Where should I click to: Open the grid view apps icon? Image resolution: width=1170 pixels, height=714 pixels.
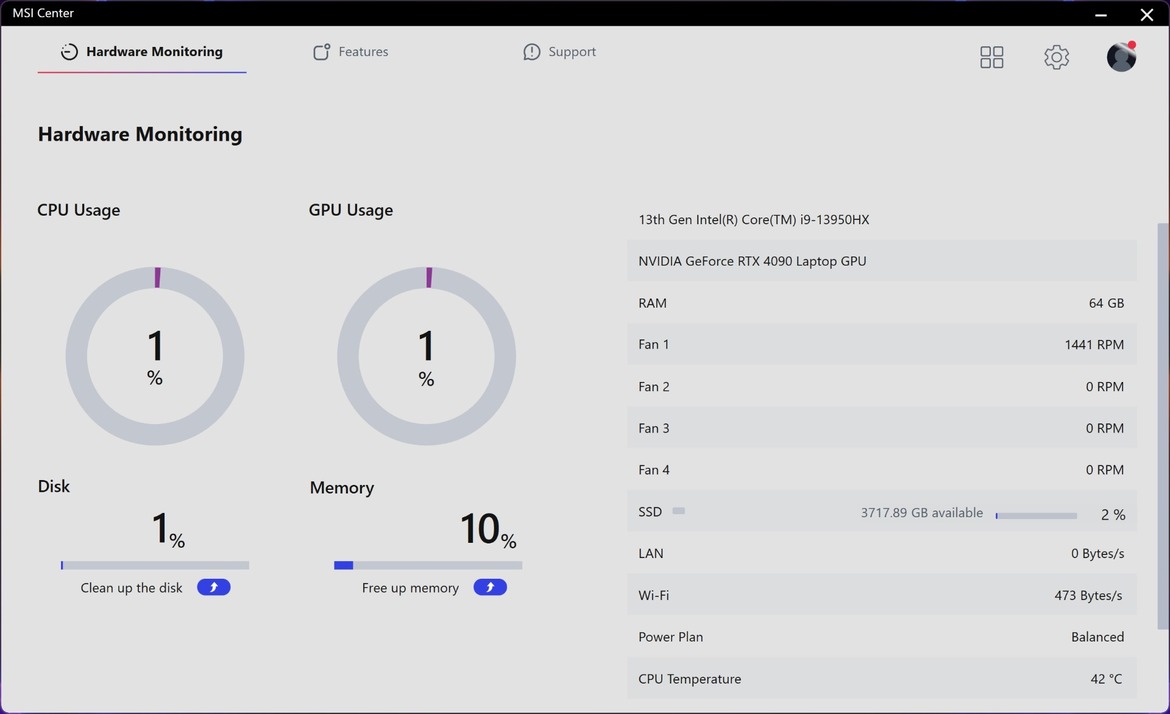992,57
